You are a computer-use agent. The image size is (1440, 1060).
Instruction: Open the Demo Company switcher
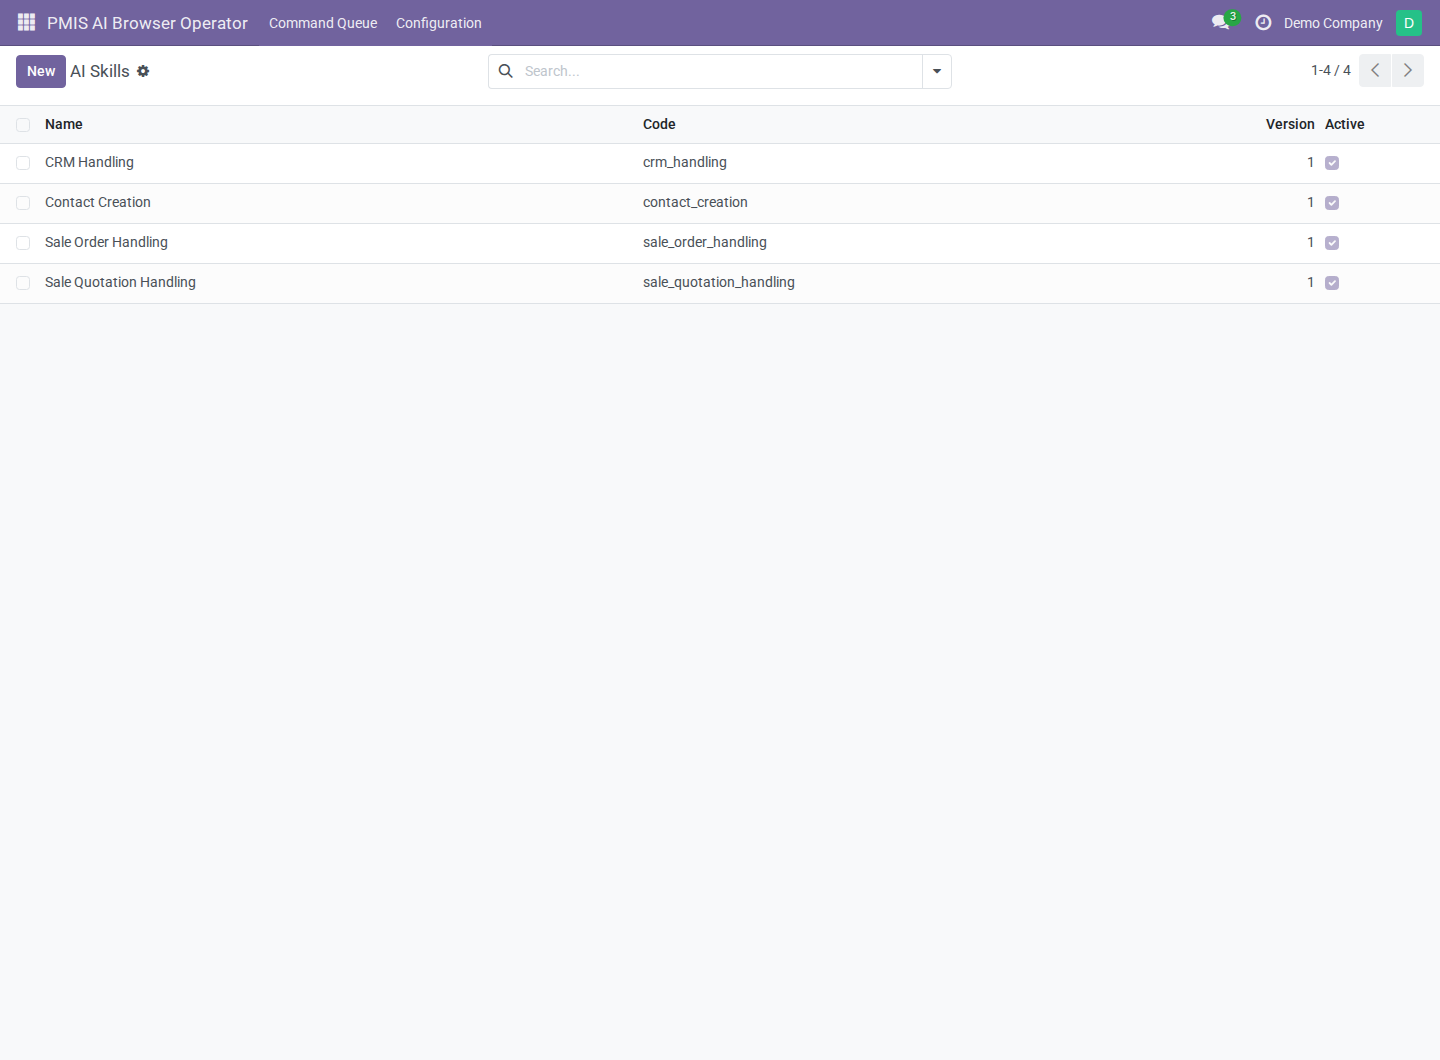pyautogui.click(x=1333, y=23)
